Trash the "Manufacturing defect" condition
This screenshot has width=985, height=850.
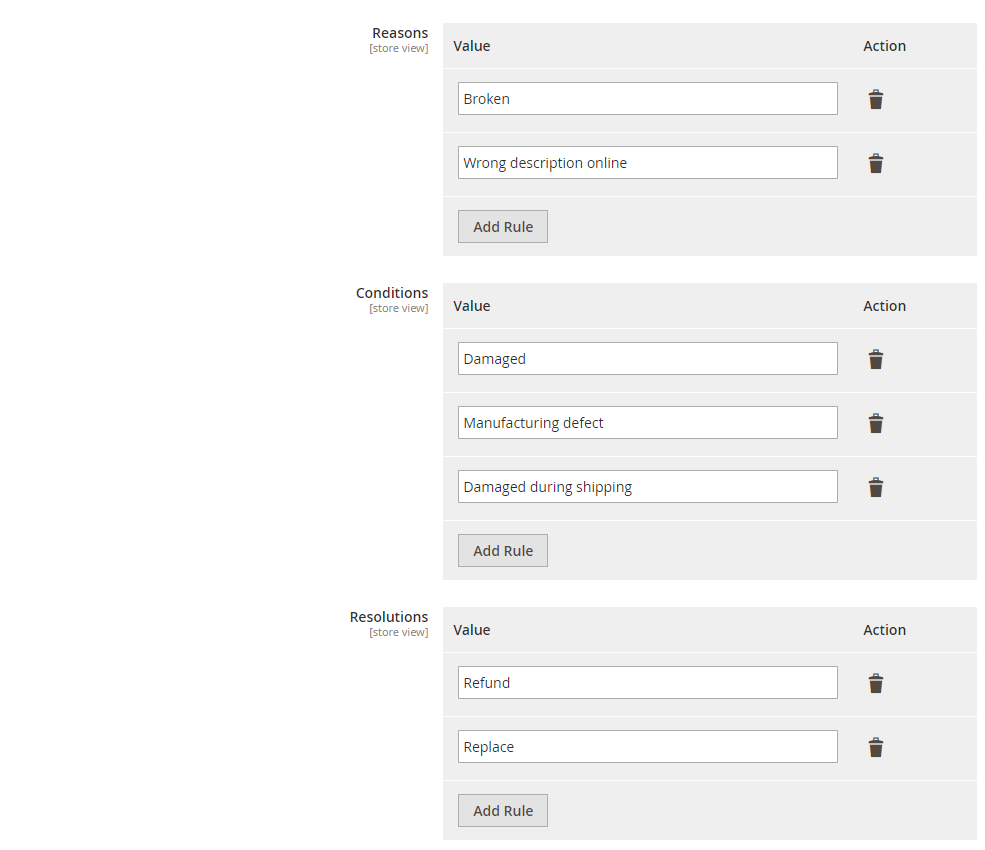[875, 424]
